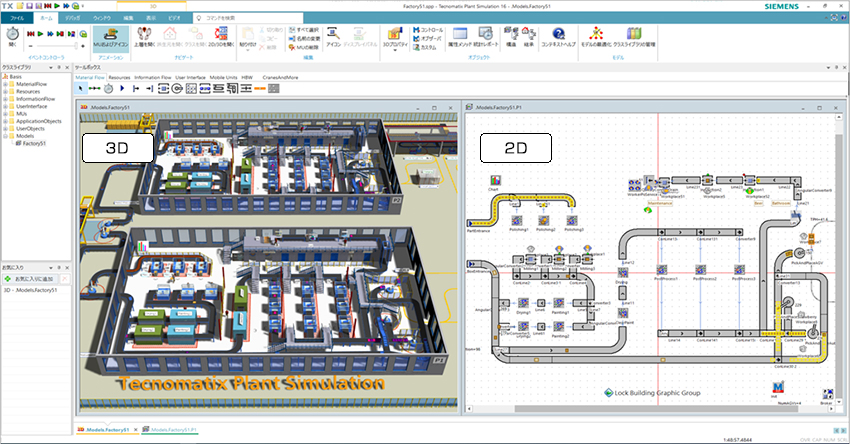The height and width of the screenshot is (444, 850).
Task: Click the Init method icon in 2D view
Action: click(777, 388)
